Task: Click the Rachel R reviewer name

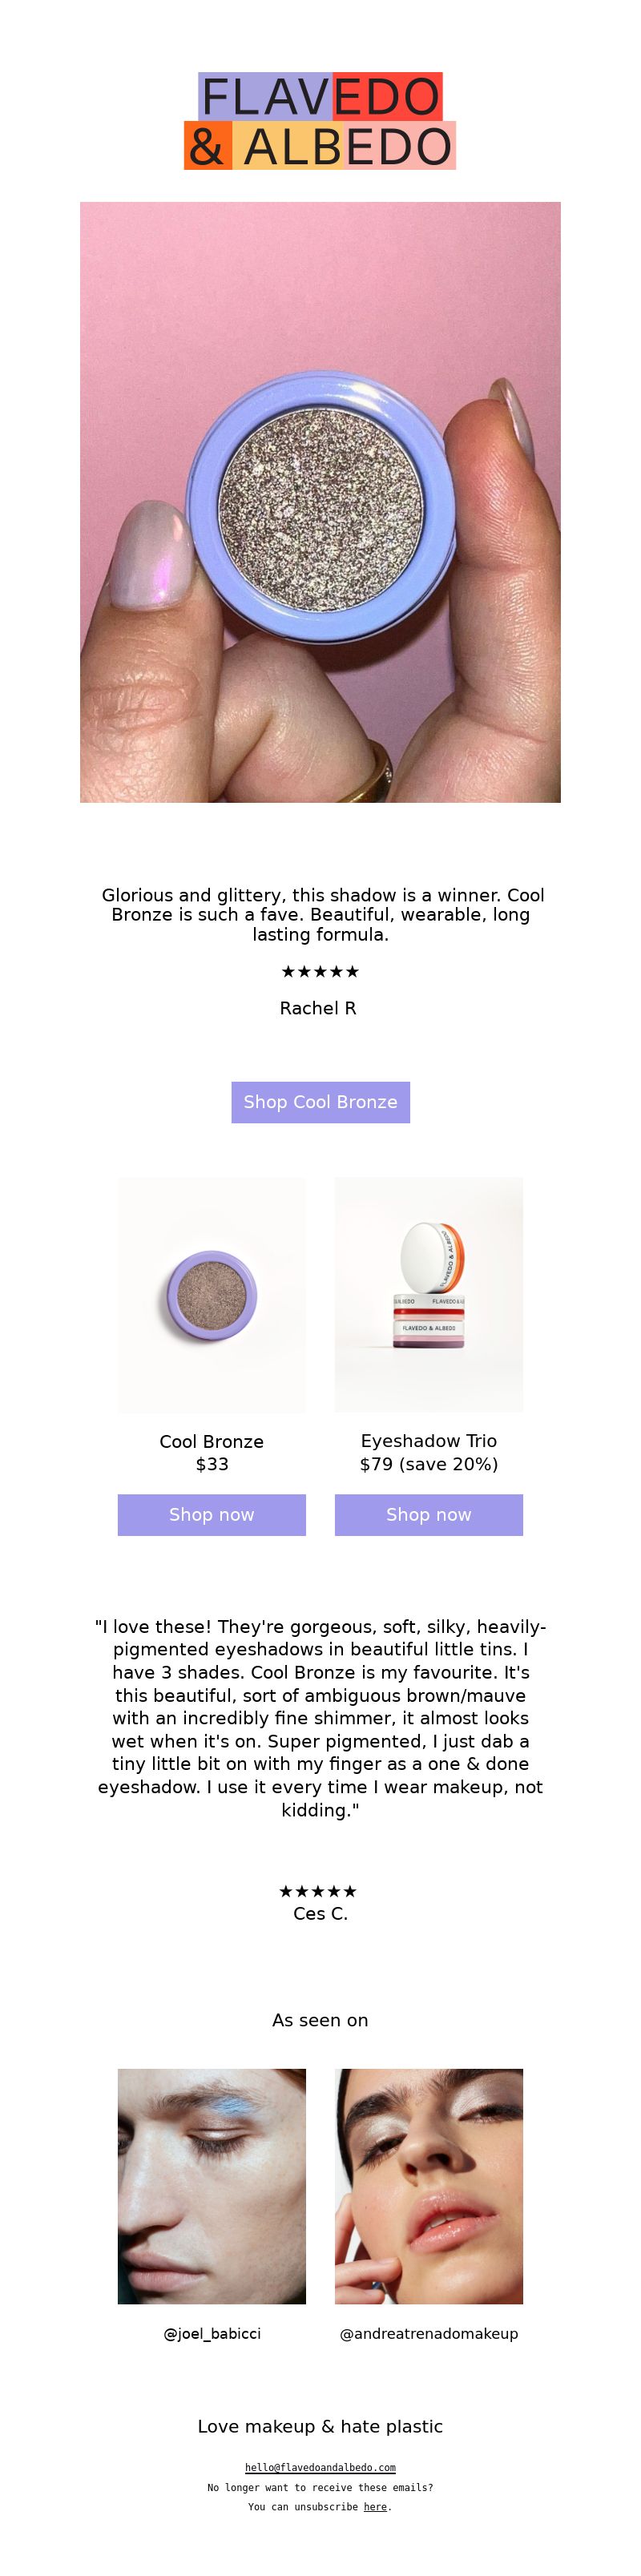Action: coord(318,1008)
